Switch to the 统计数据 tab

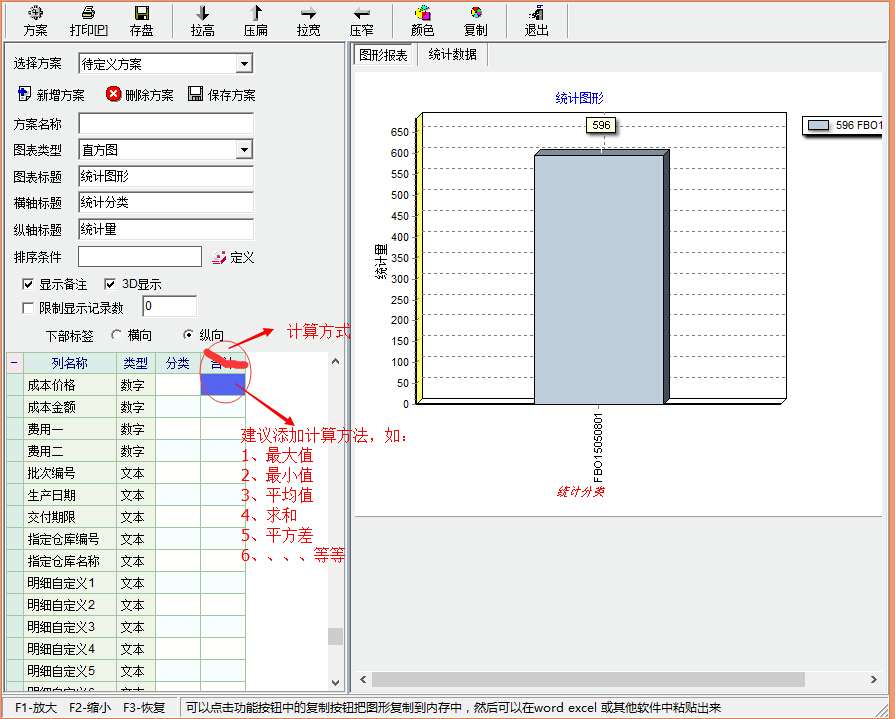(452, 55)
